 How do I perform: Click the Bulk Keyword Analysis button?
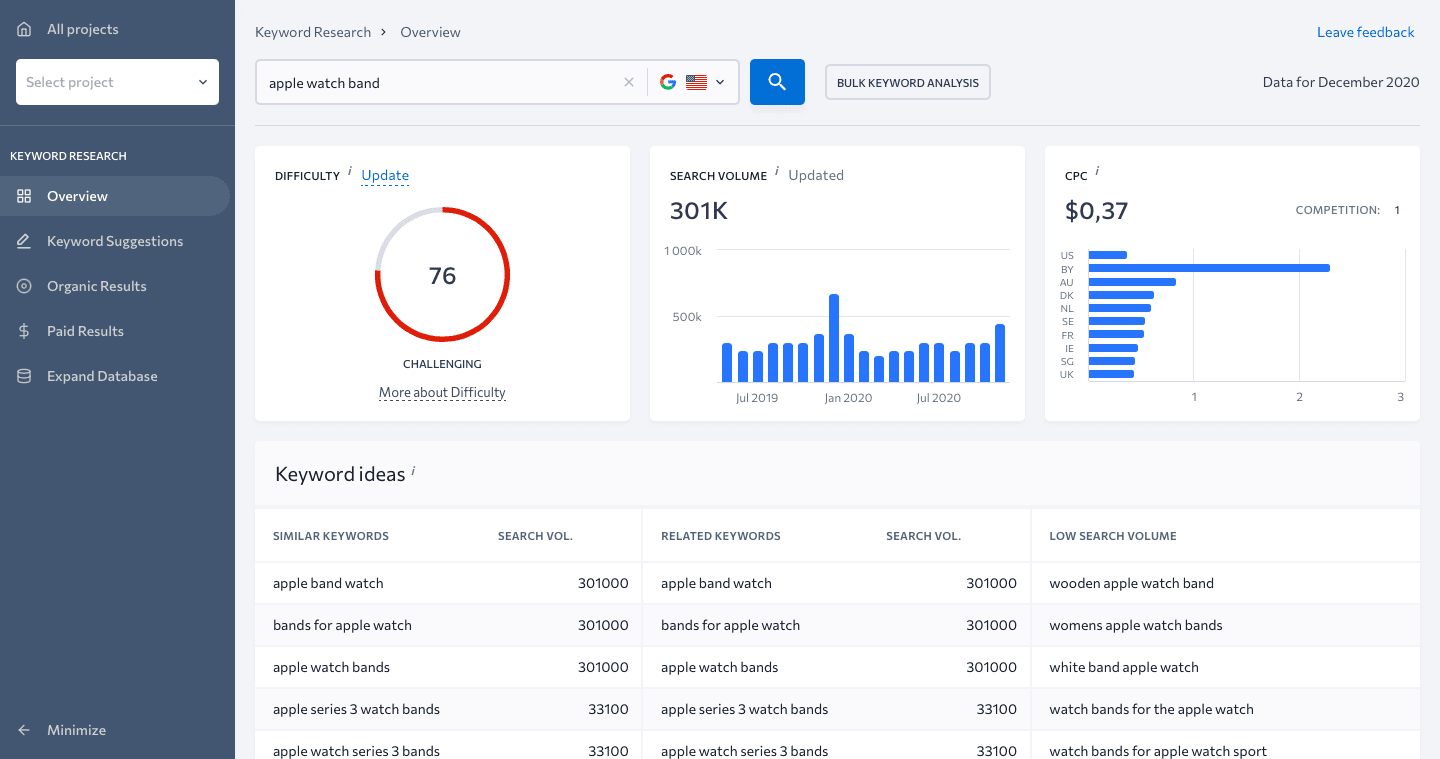point(908,82)
